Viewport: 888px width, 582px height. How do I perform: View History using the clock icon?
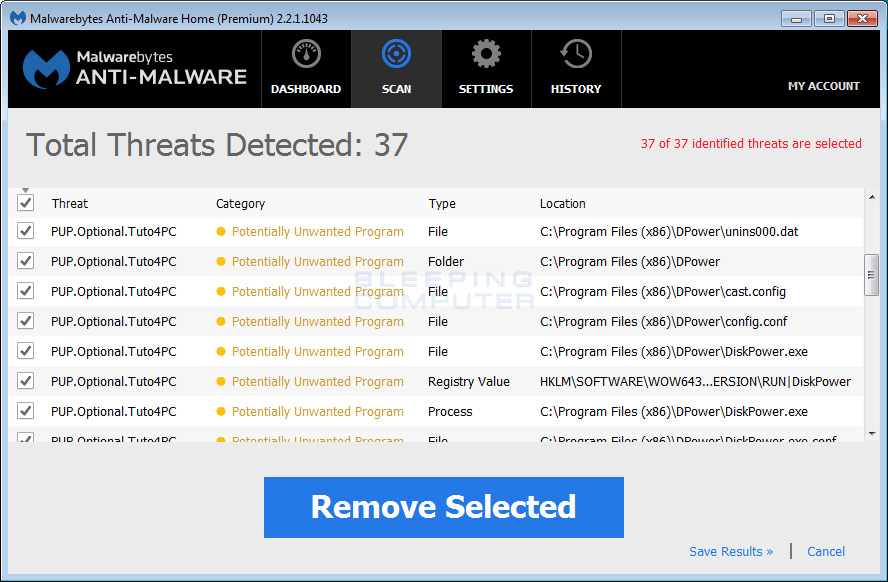(576, 54)
